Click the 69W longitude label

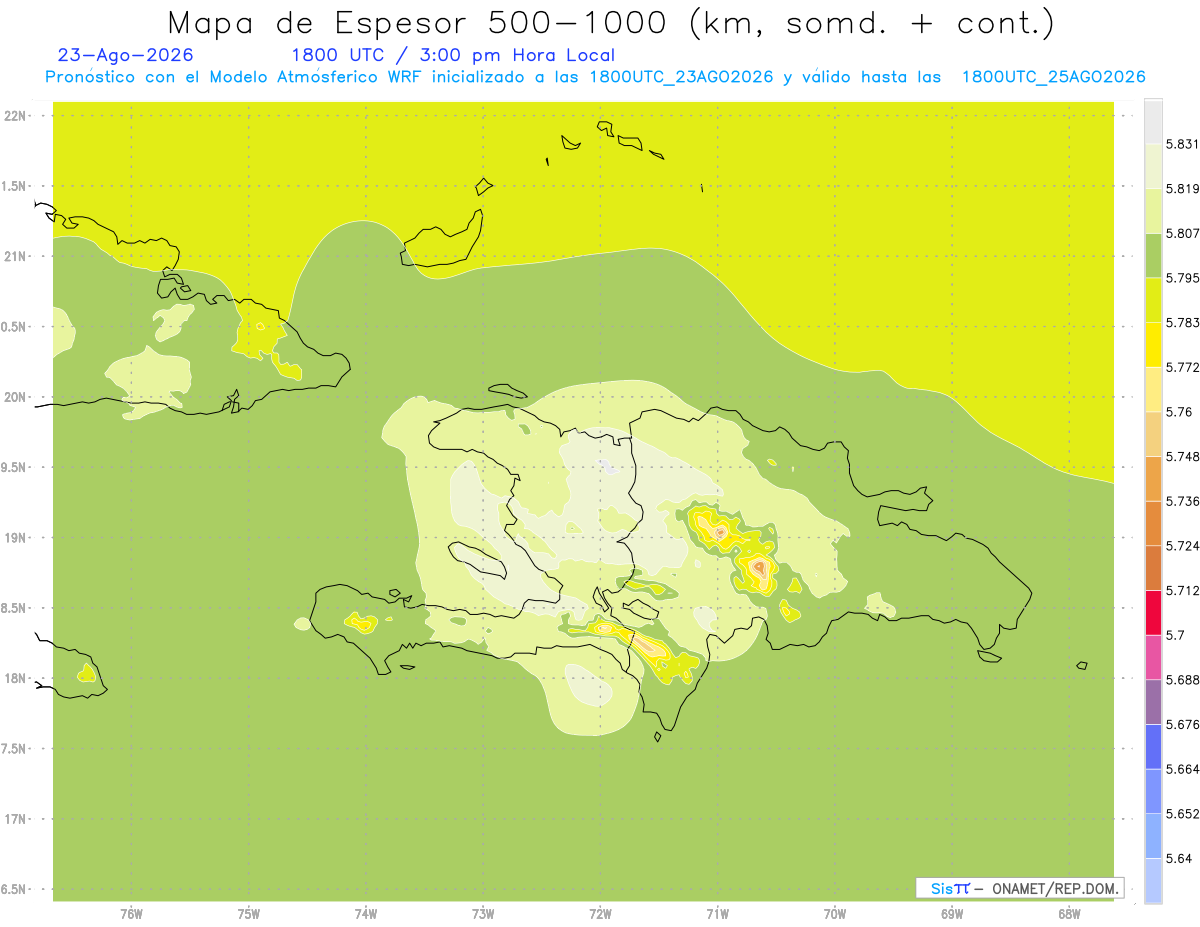click(x=952, y=913)
